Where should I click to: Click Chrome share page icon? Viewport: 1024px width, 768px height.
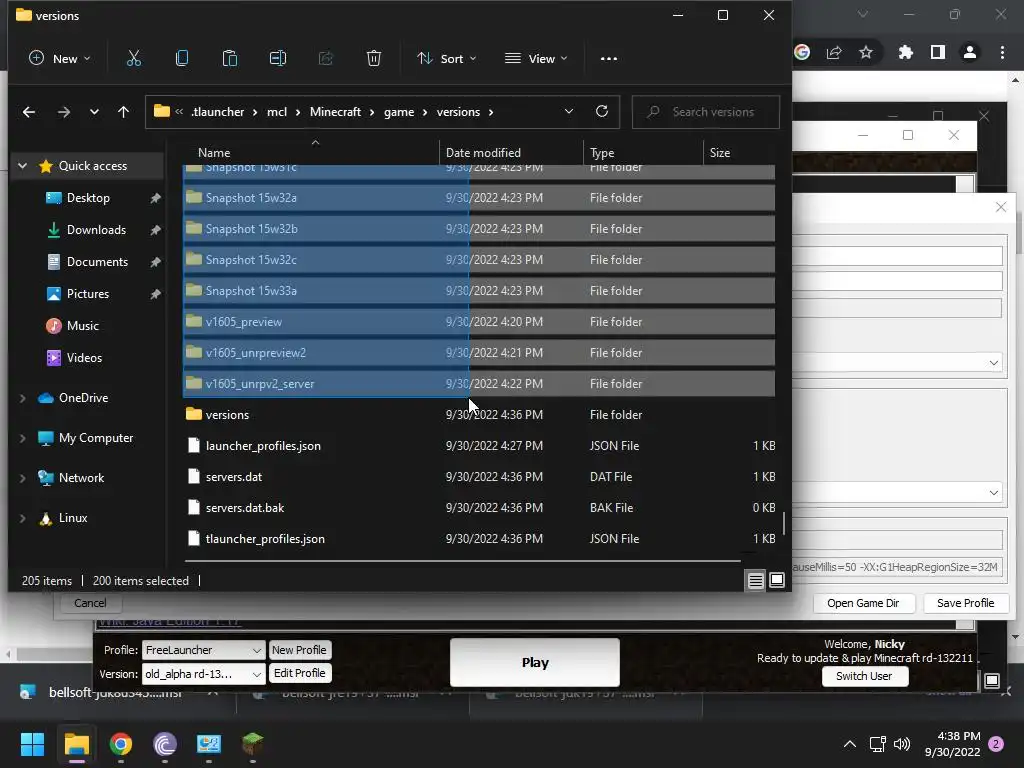pyautogui.click(x=834, y=52)
